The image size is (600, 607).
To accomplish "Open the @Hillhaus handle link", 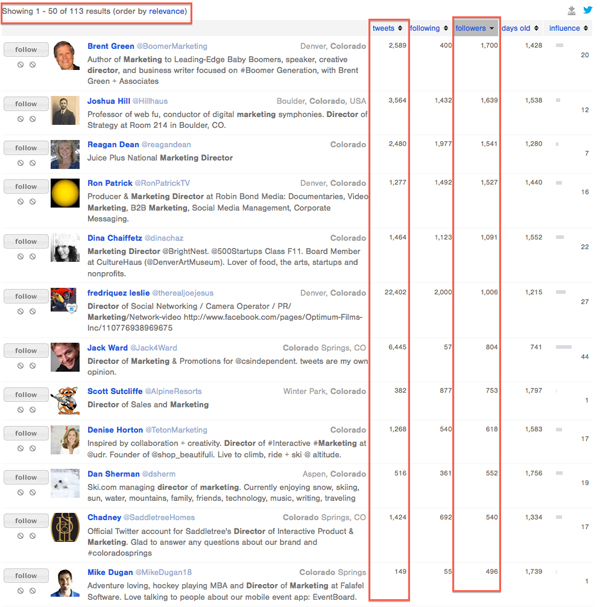I will tap(150, 101).
